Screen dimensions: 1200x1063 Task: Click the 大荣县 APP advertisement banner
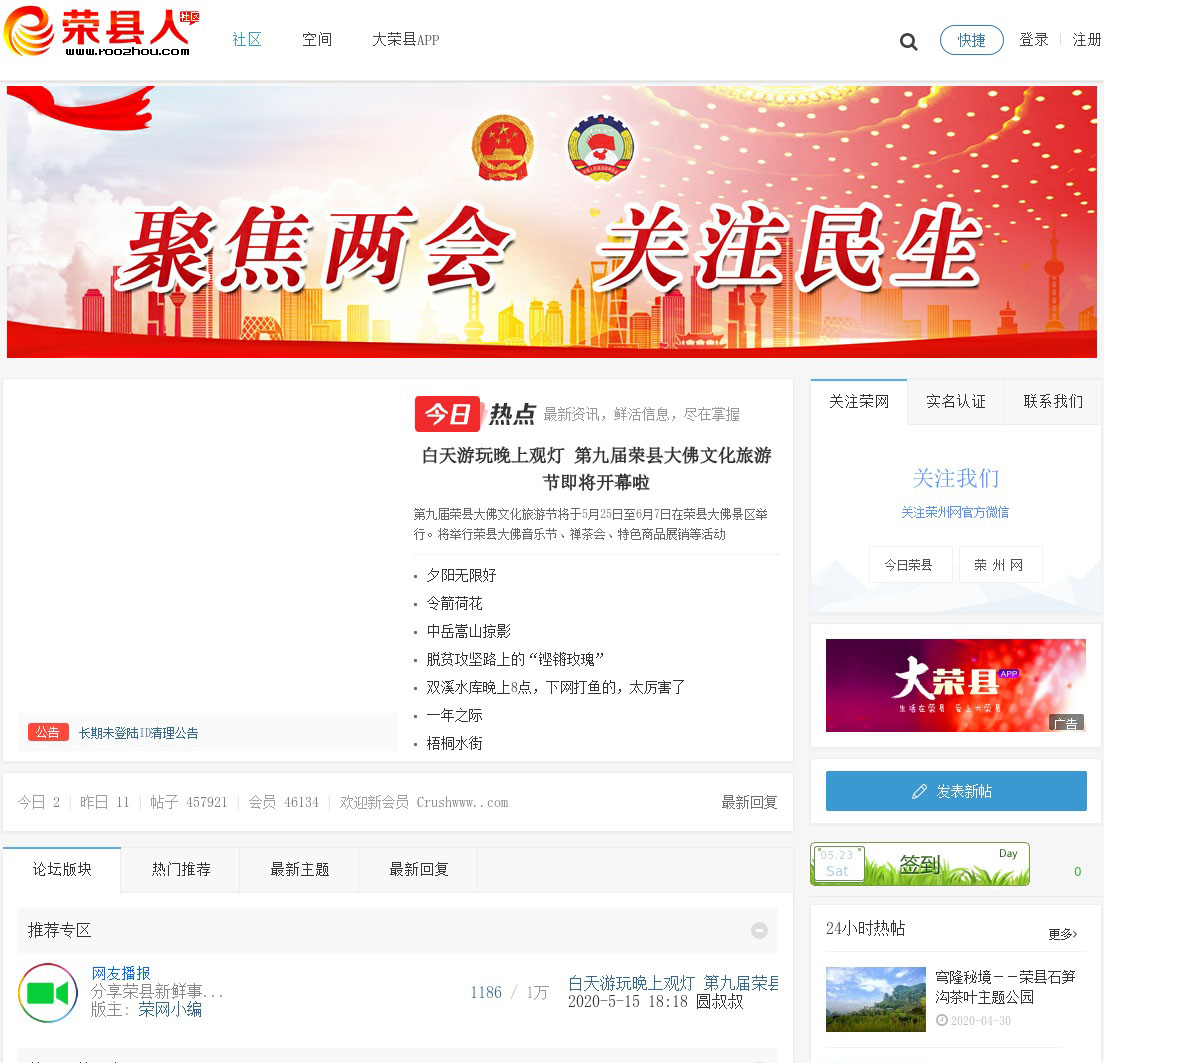click(955, 685)
